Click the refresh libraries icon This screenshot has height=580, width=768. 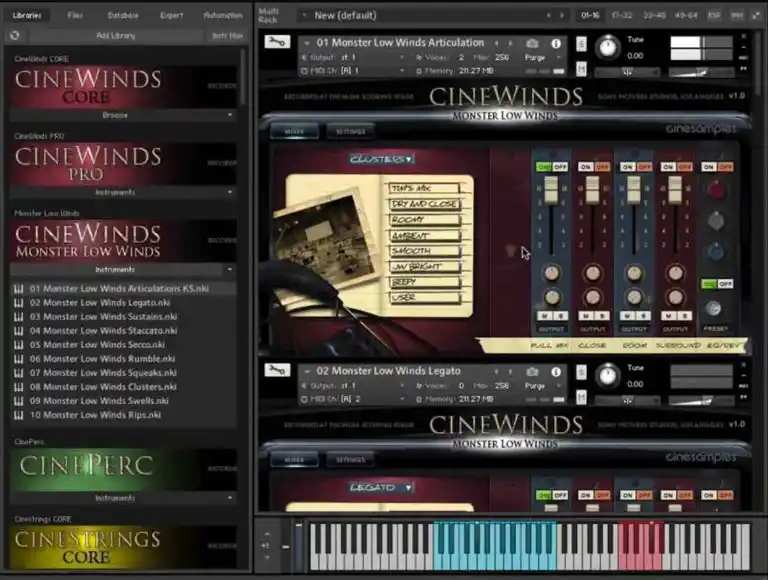pyautogui.click(x=15, y=35)
